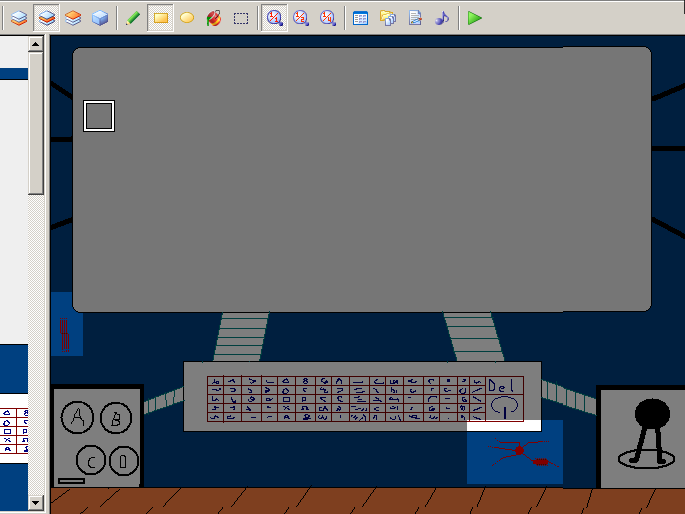Screen dimensions: 685x514
Task: Set zoom to 1/1 magnifier
Action: click(x=274, y=18)
